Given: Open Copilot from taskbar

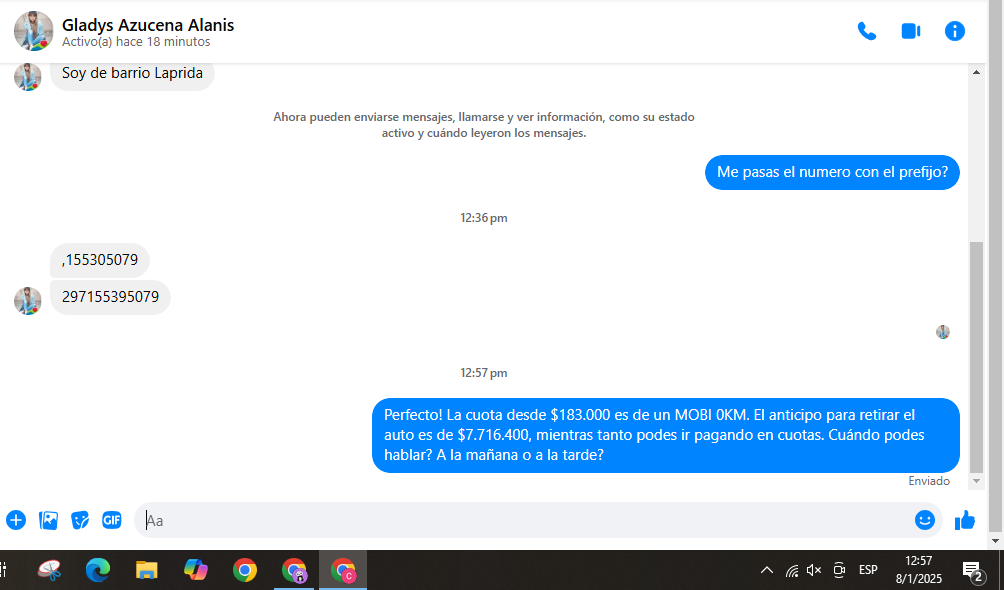Looking at the screenshot, I should pyautogui.click(x=195, y=570).
